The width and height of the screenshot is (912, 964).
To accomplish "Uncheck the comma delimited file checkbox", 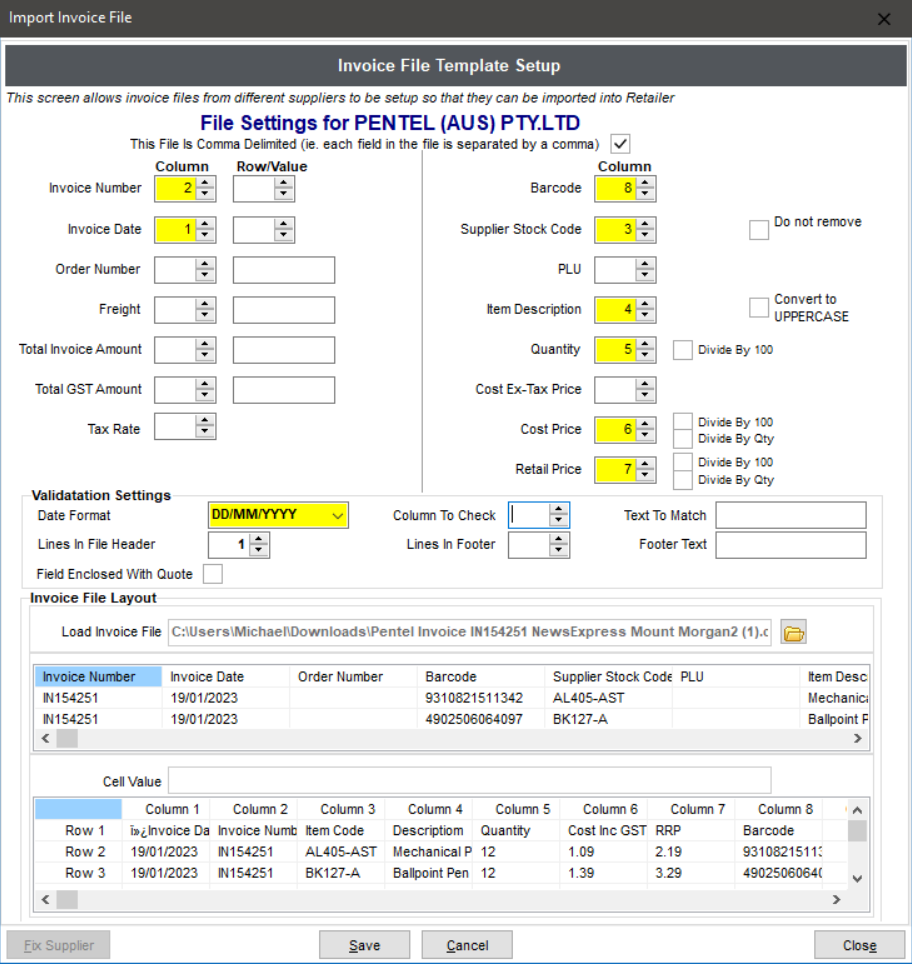I will pos(620,144).
